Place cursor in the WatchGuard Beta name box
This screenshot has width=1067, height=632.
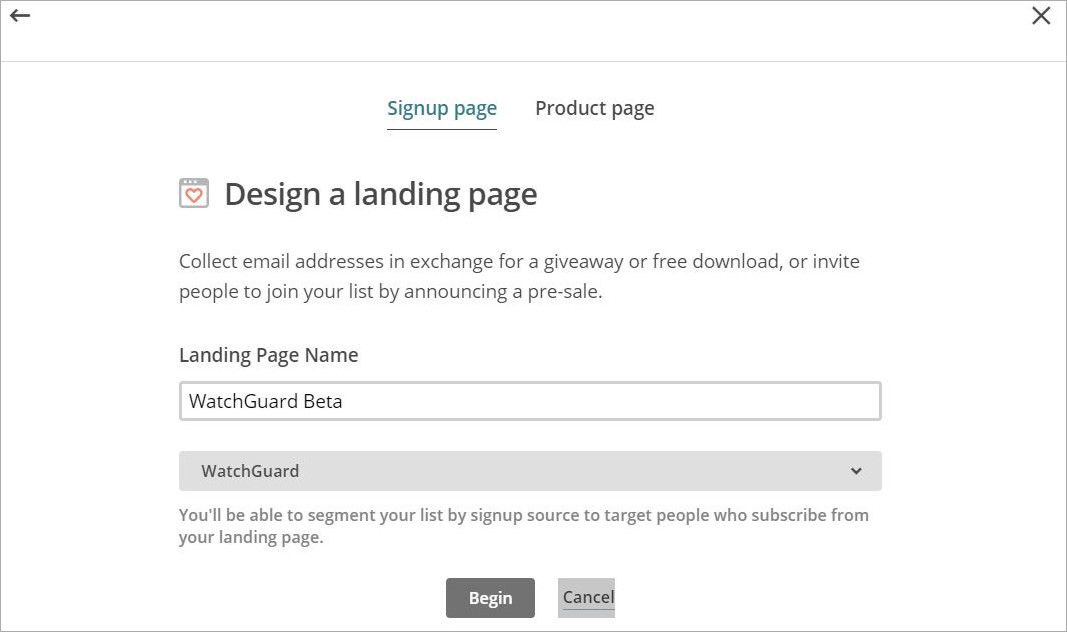point(530,400)
